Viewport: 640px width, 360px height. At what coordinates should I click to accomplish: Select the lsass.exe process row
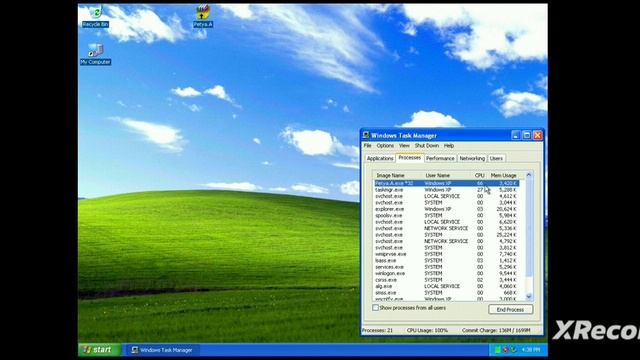pyautogui.click(x=447, y=260)
